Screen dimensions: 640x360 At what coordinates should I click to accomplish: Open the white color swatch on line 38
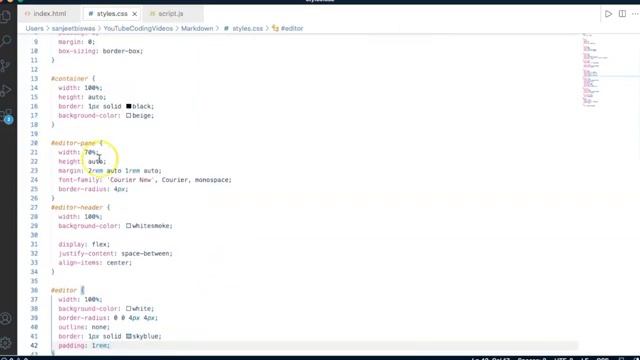(129, 309)
